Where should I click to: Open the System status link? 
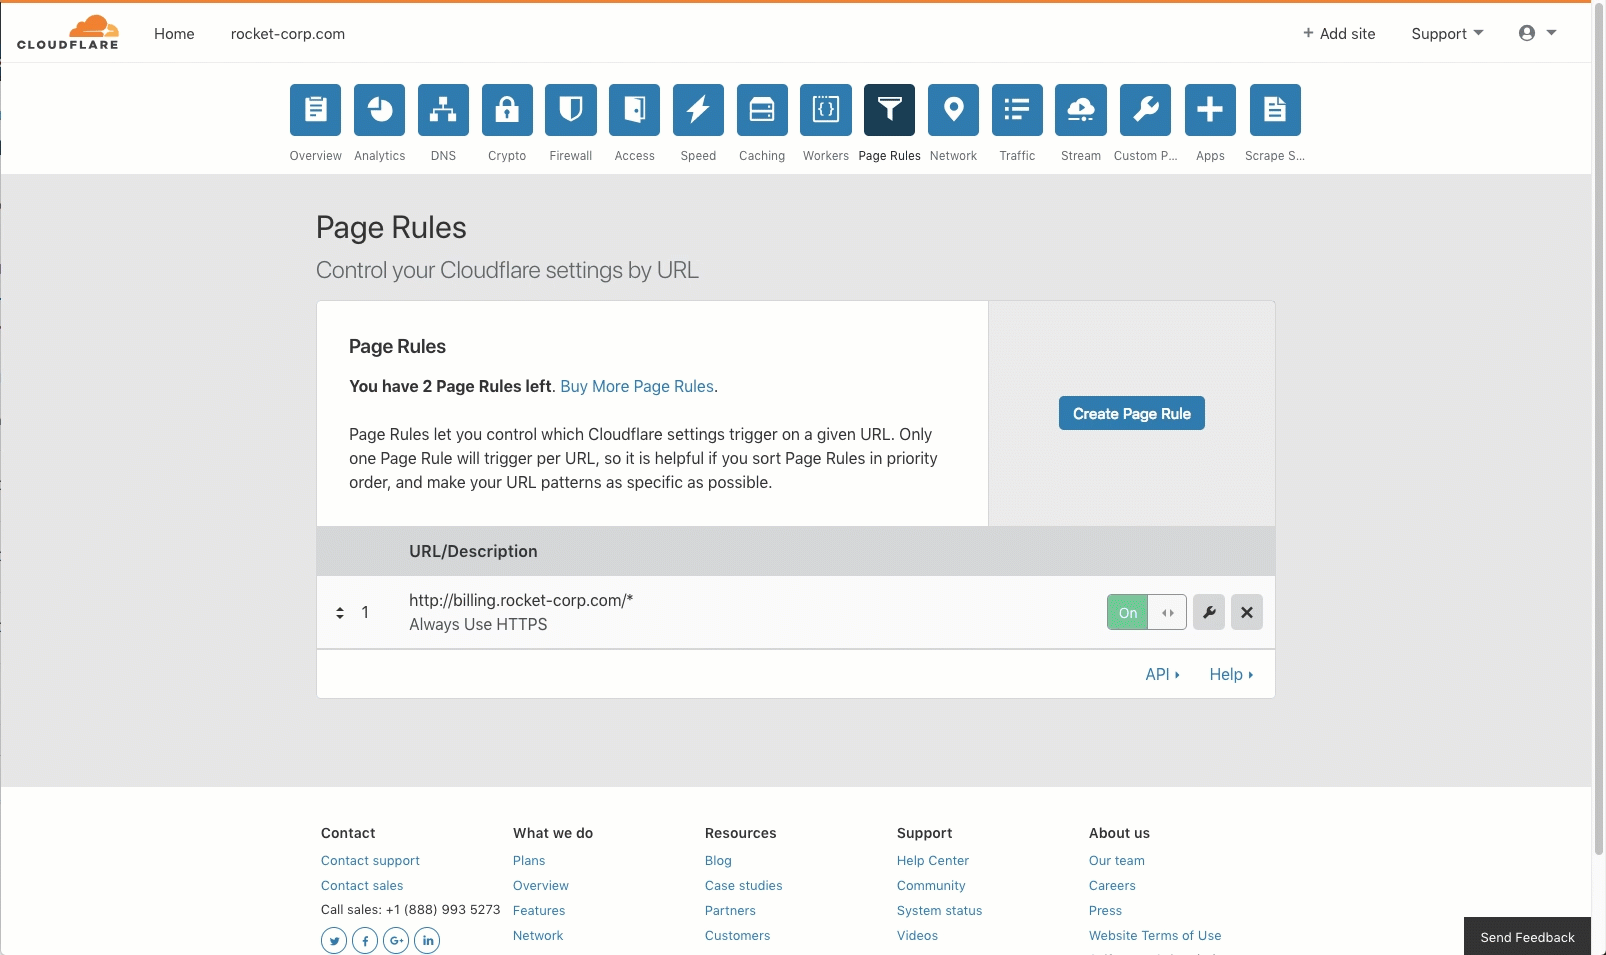click(x=940, y=910)
